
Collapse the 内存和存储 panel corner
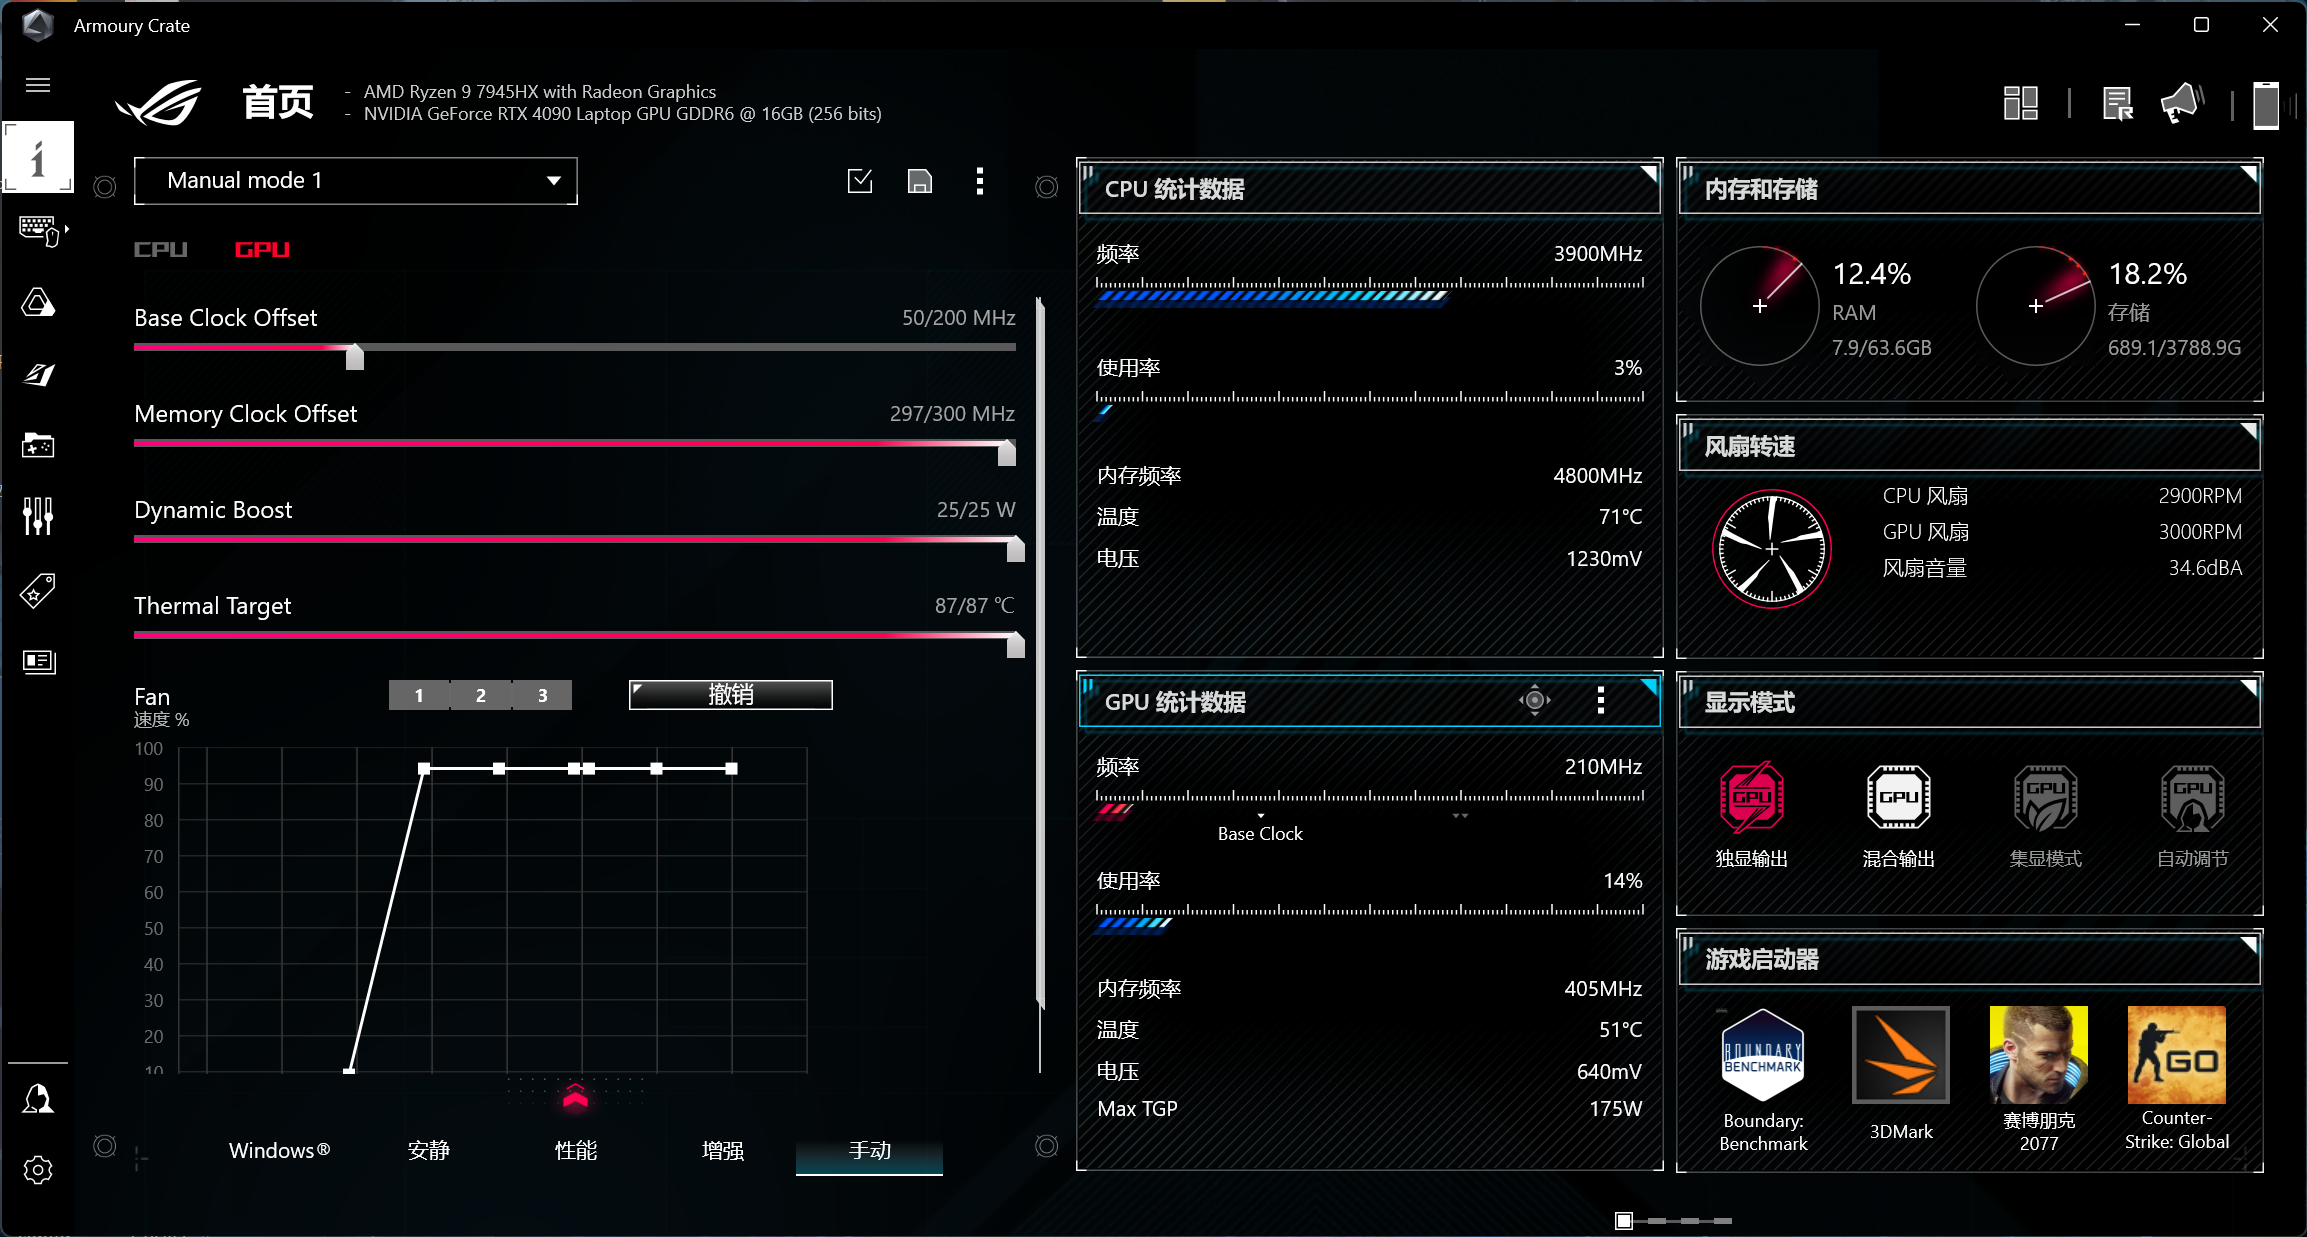click(x=2249, y=174)
